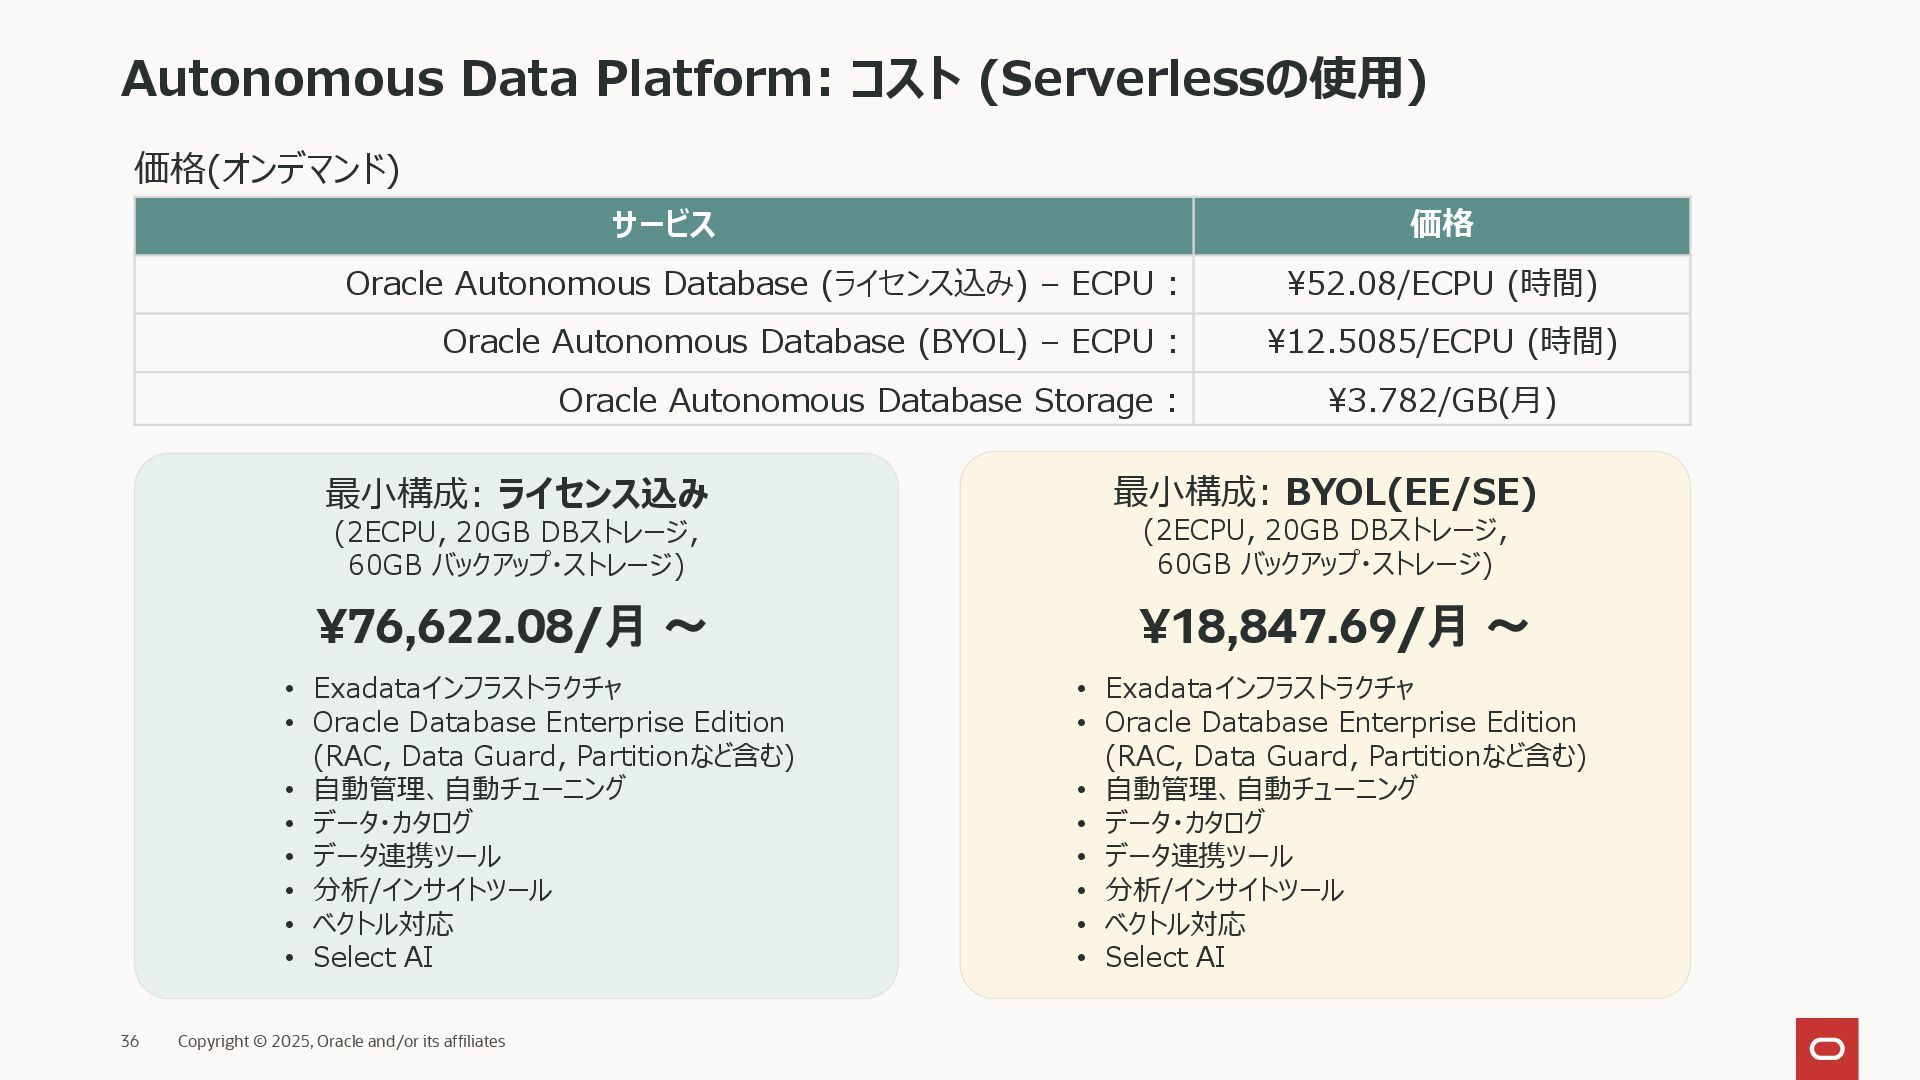Viewport: 1920px width, 1080px height.
Task: Click "(2ECPU, 20GB DBストレージ," in the ライセンス込み card
Action: point(516,532)
